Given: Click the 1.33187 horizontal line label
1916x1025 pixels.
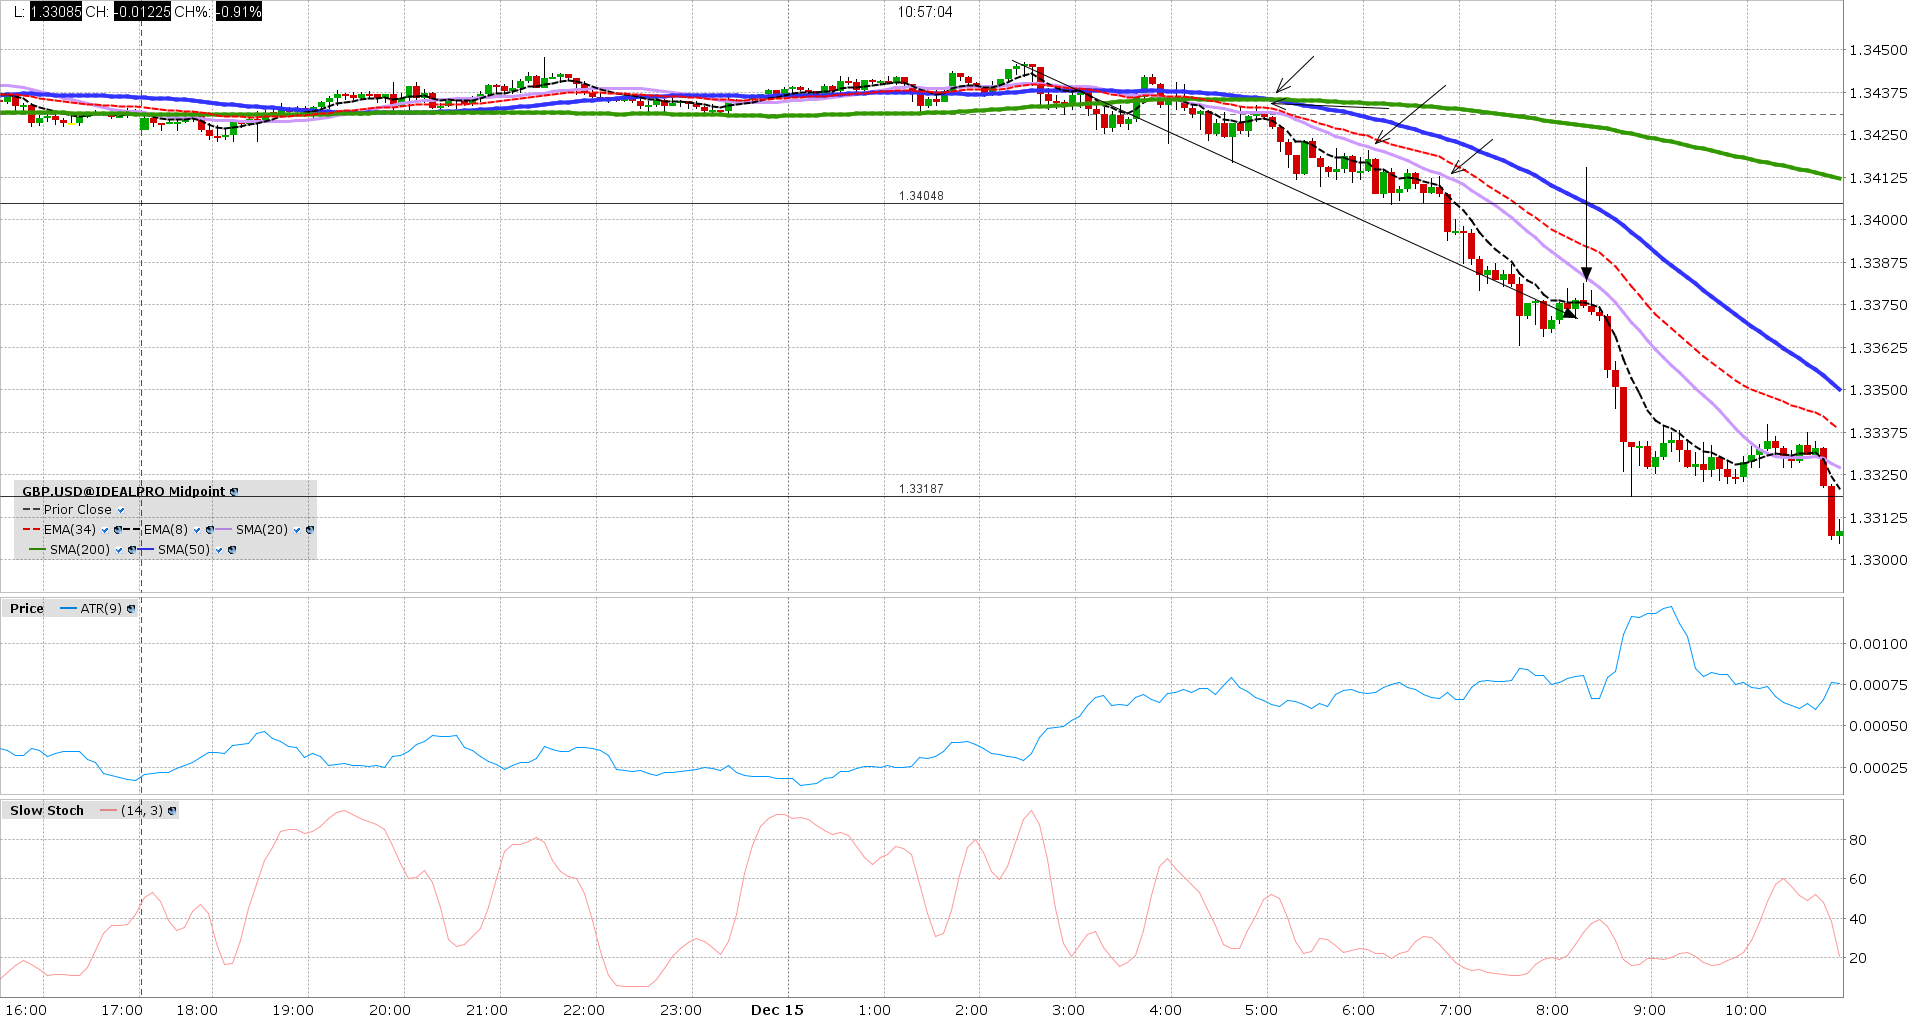Looking at the screenshot, I should point(921,489).
